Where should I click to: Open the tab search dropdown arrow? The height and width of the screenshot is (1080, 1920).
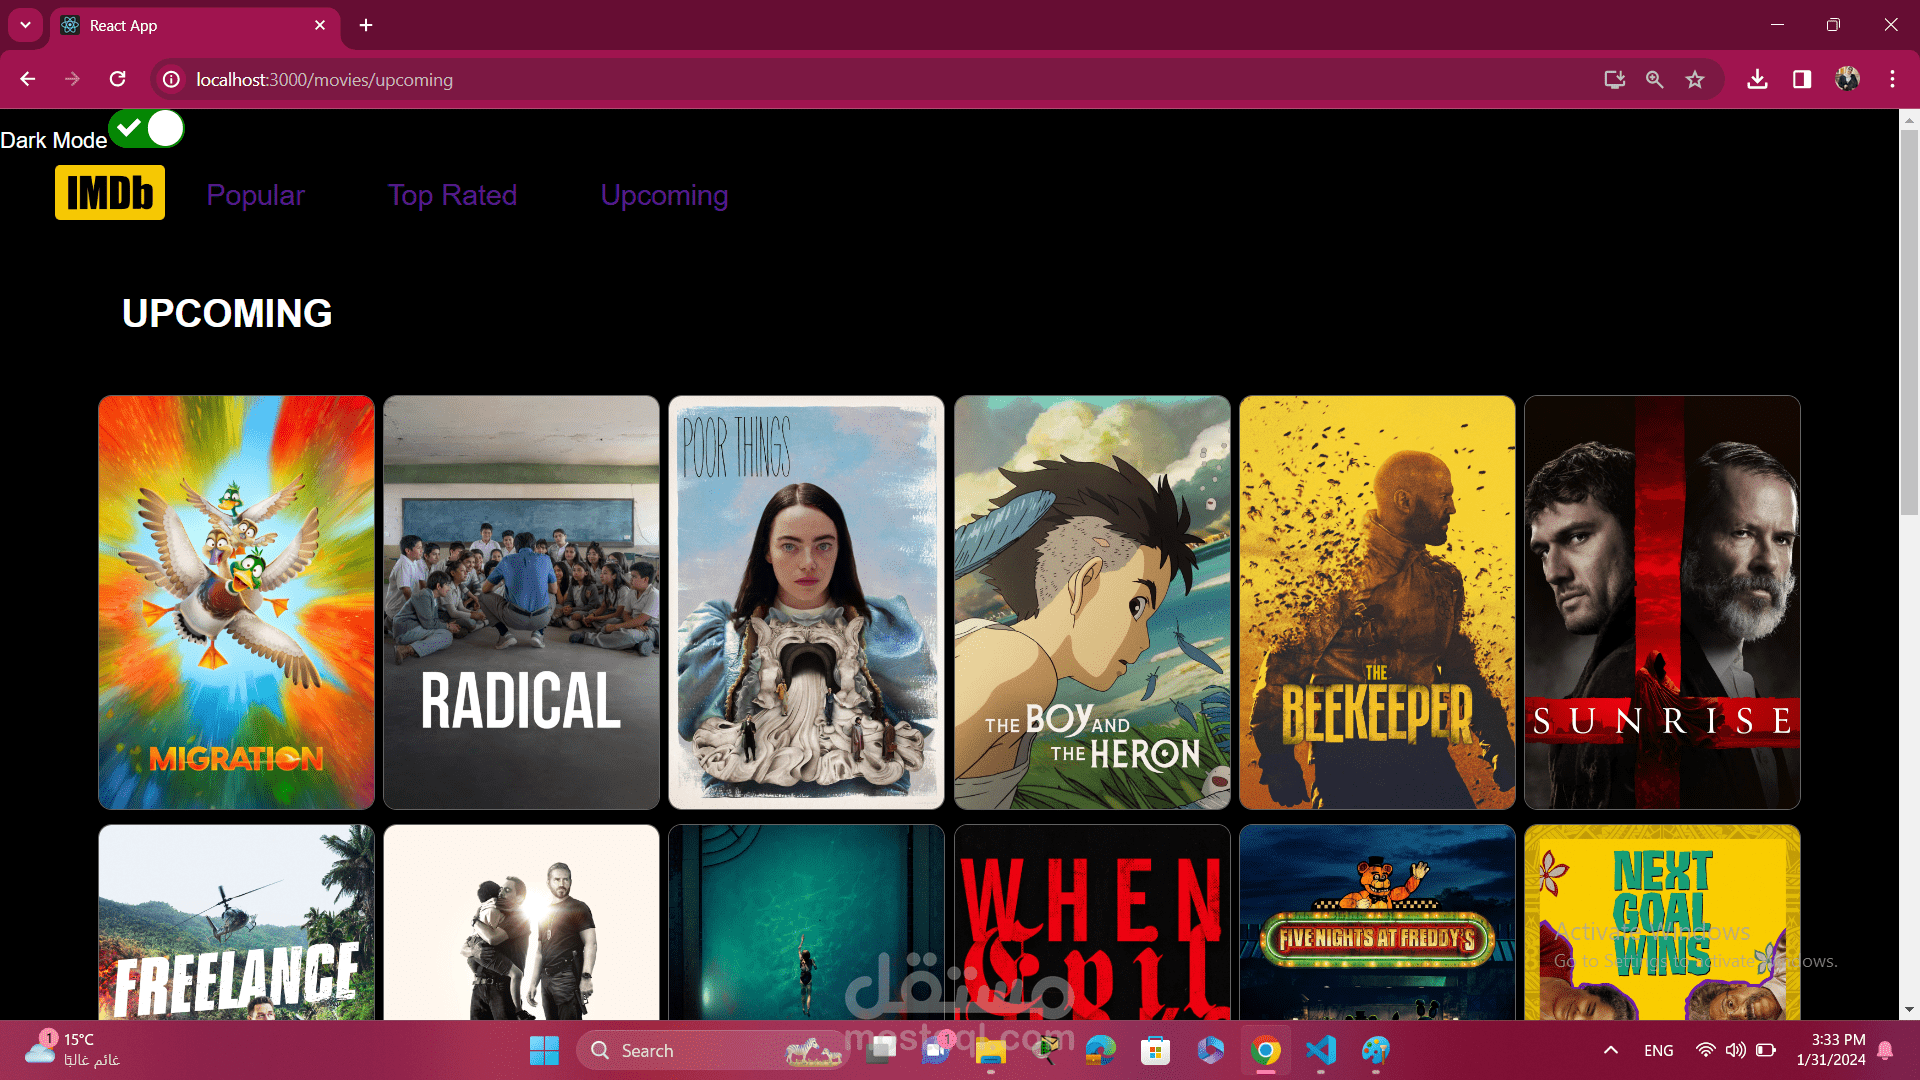pyautogui.click(x=25, y=25)
